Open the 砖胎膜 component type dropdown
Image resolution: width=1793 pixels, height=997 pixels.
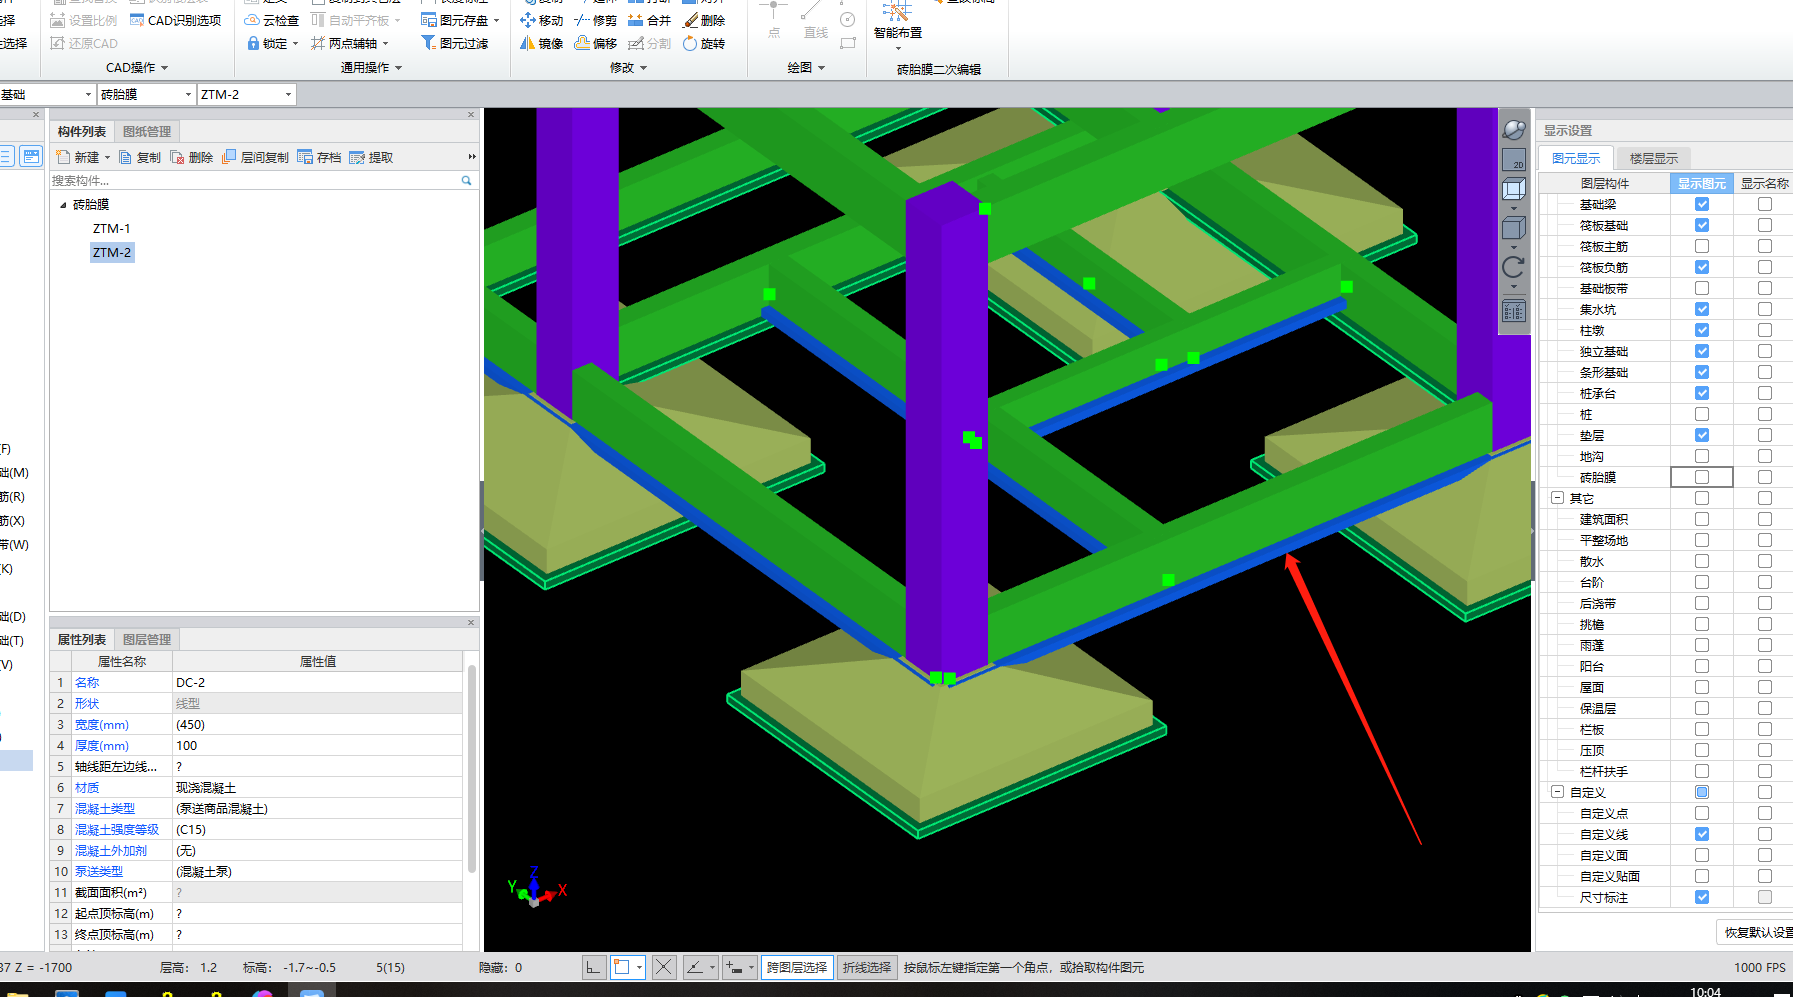click(188, 94)
